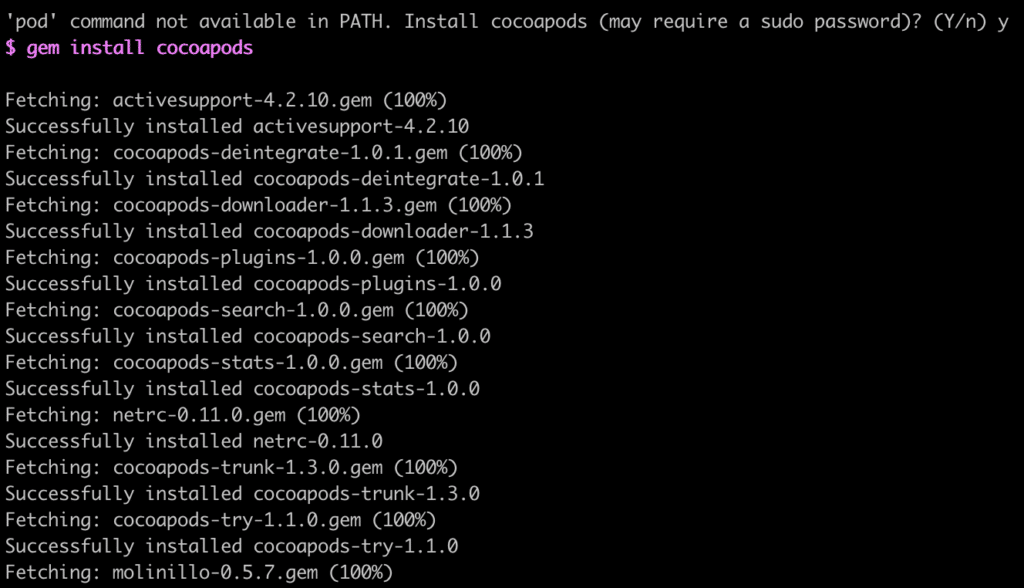1024x588 pixels.
Task: Click the Fetching cocoapods-downloader-1.1.3.gem line
Action: pyautogui.click(x=258, y=205)
